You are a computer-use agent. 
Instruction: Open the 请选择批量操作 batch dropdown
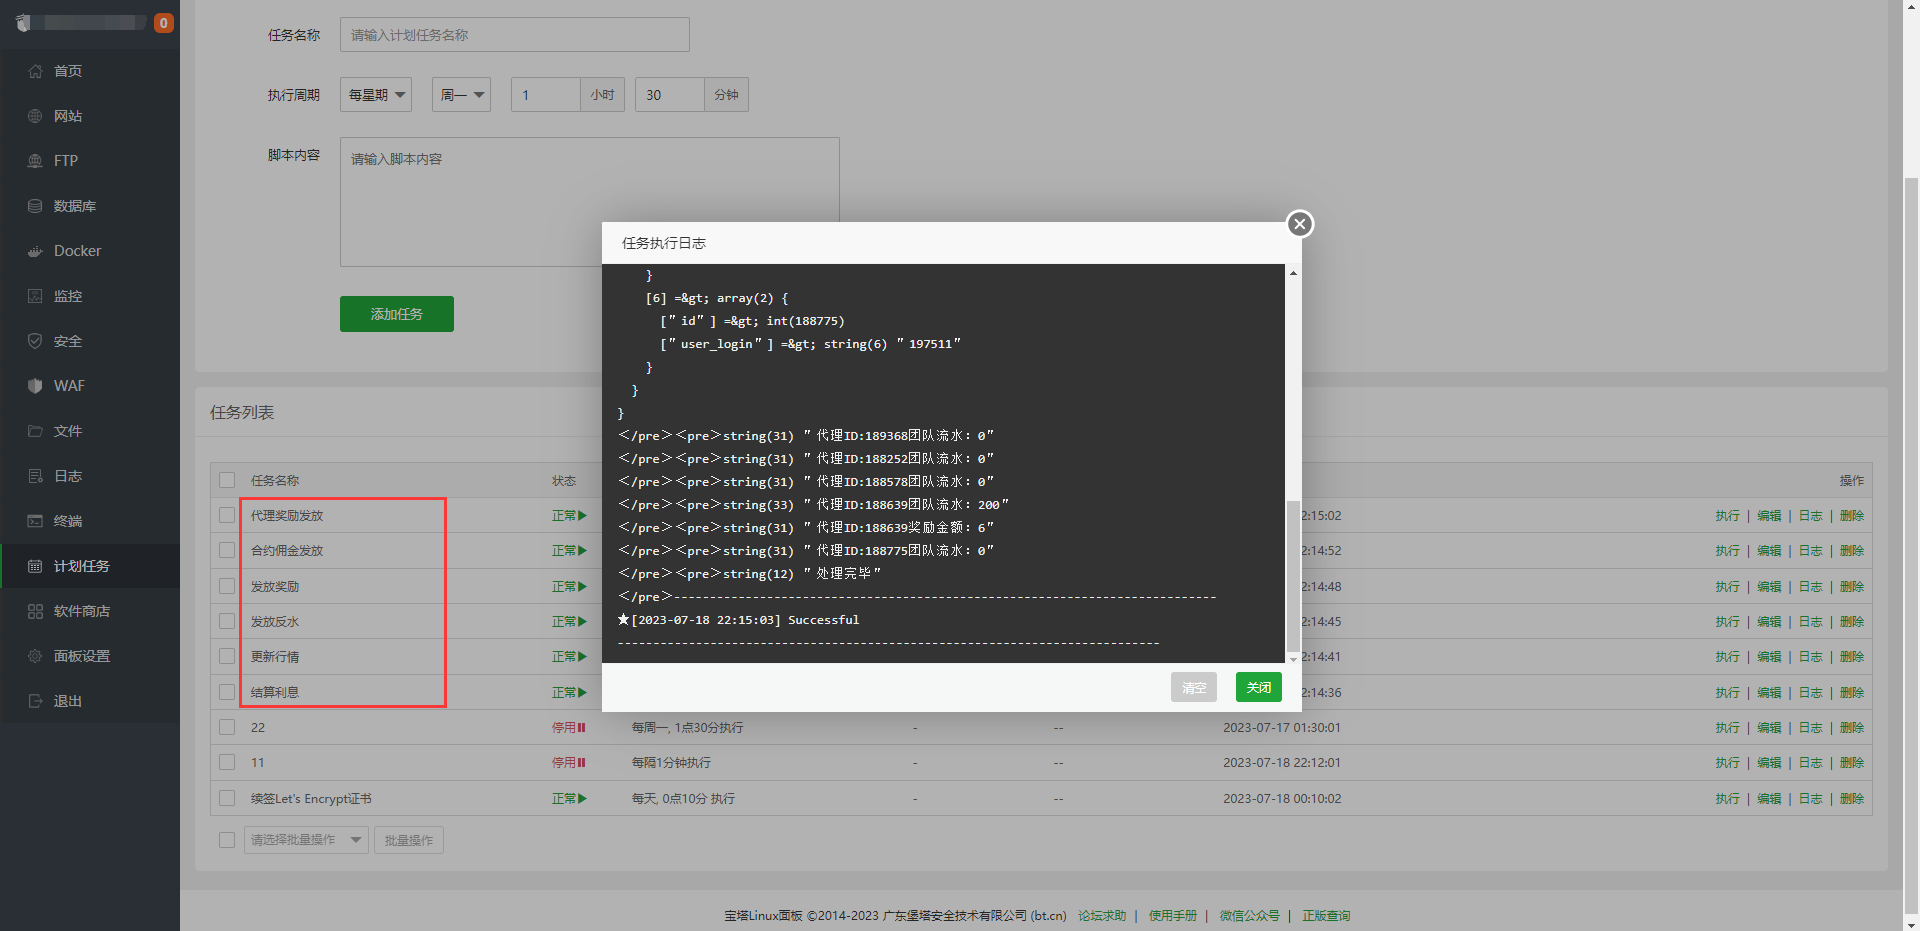point(306,840)
